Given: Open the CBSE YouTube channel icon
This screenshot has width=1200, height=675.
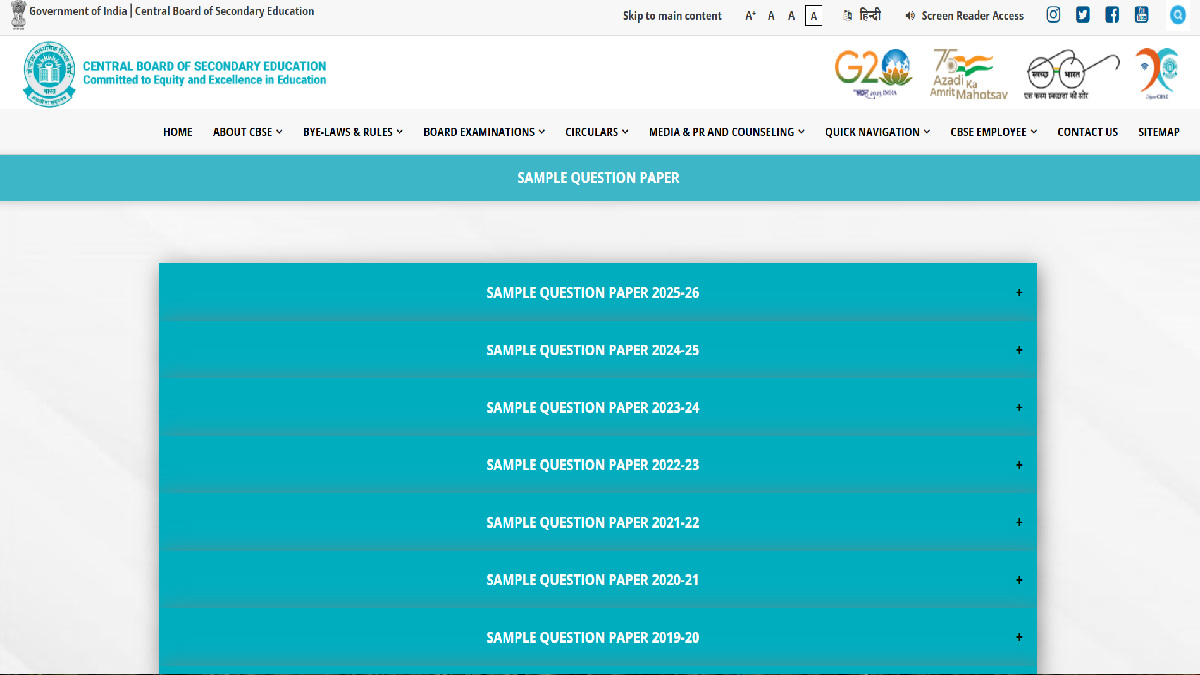Looking at the screenshot, I should coord(1141,15).
